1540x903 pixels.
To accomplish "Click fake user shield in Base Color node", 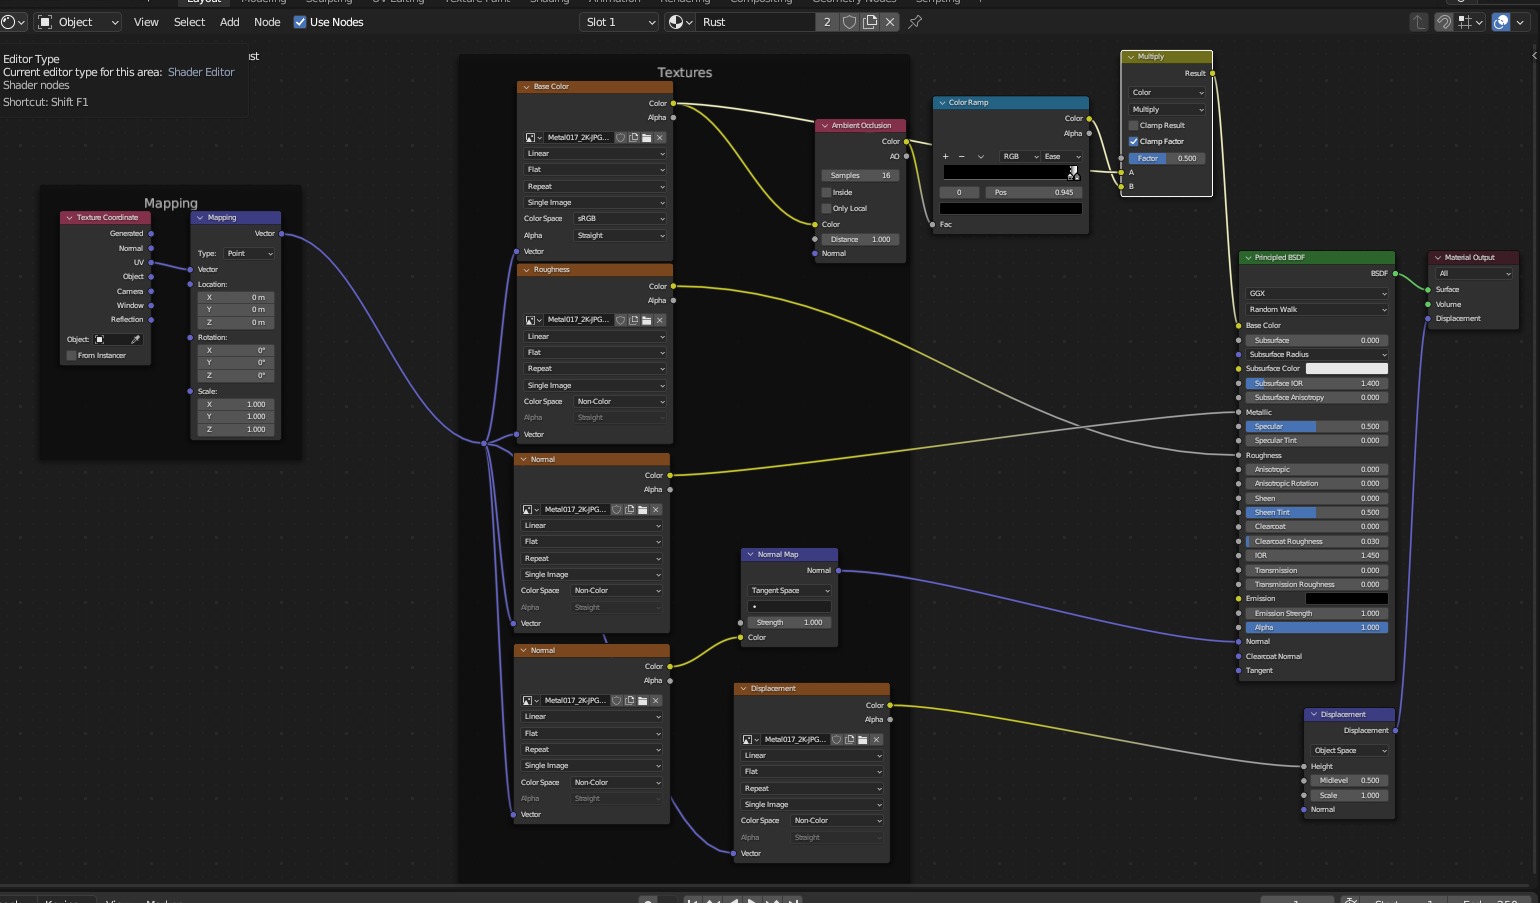I will [x=620, y=138].
